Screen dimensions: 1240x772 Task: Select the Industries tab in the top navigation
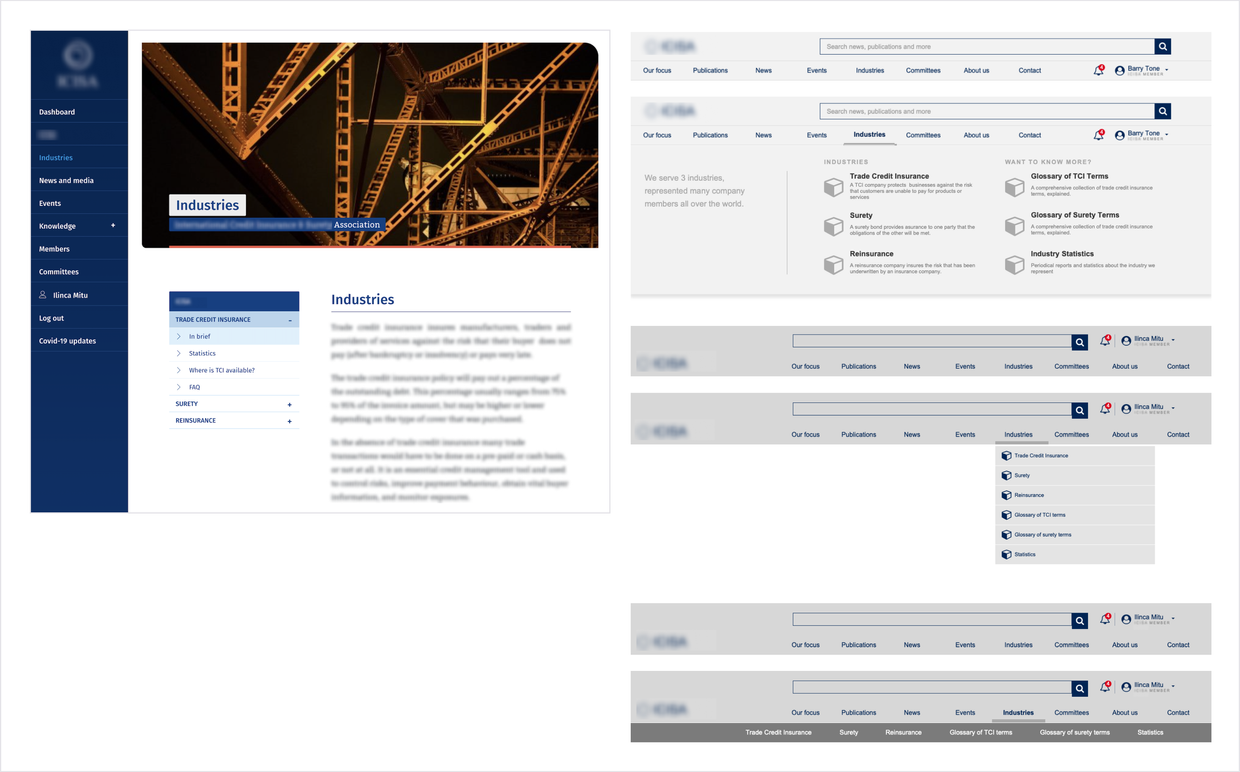[x=870, y=135]
